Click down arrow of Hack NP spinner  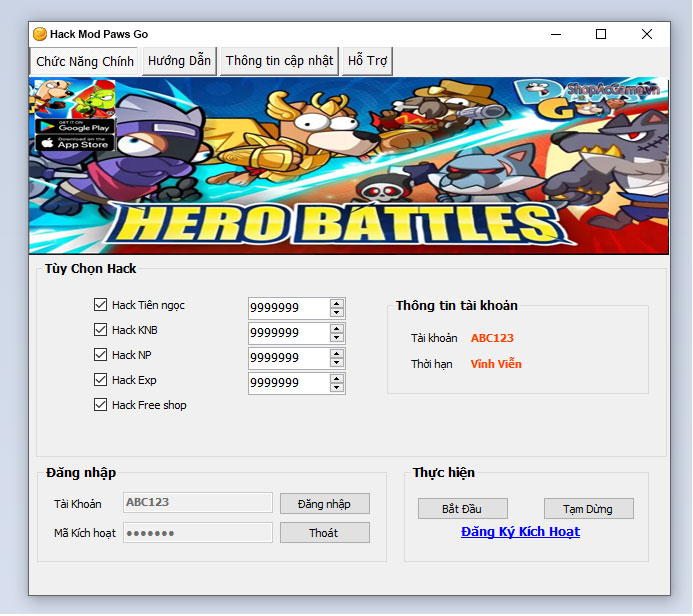(337, 363)
